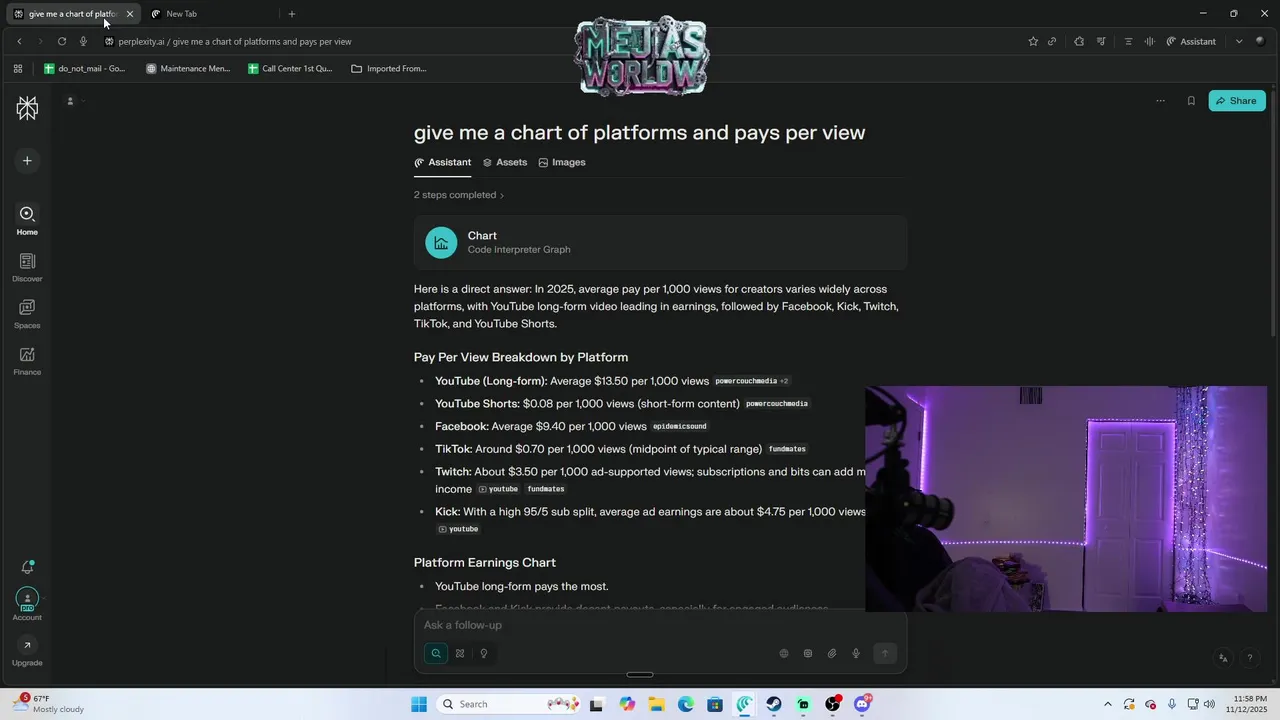Open epidemicsound source citation
The image size is (1280, 720).
pos(680,427)
